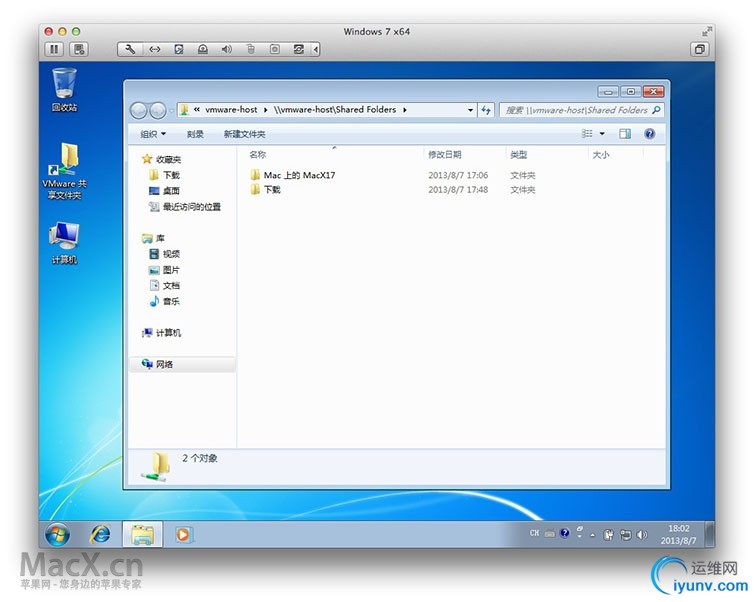Open the Recycle Bin desktop icon
Image resolution: width=754 pixels, height=602 pixels.
click(x=64, y=90)
